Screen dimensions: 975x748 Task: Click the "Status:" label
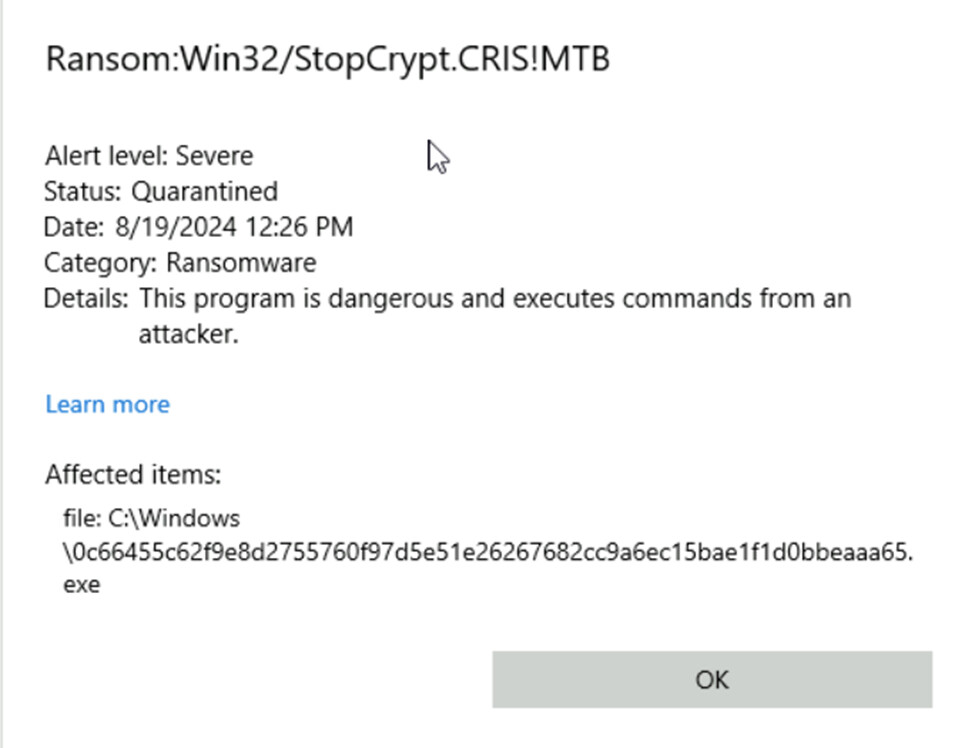coord(85,191)
